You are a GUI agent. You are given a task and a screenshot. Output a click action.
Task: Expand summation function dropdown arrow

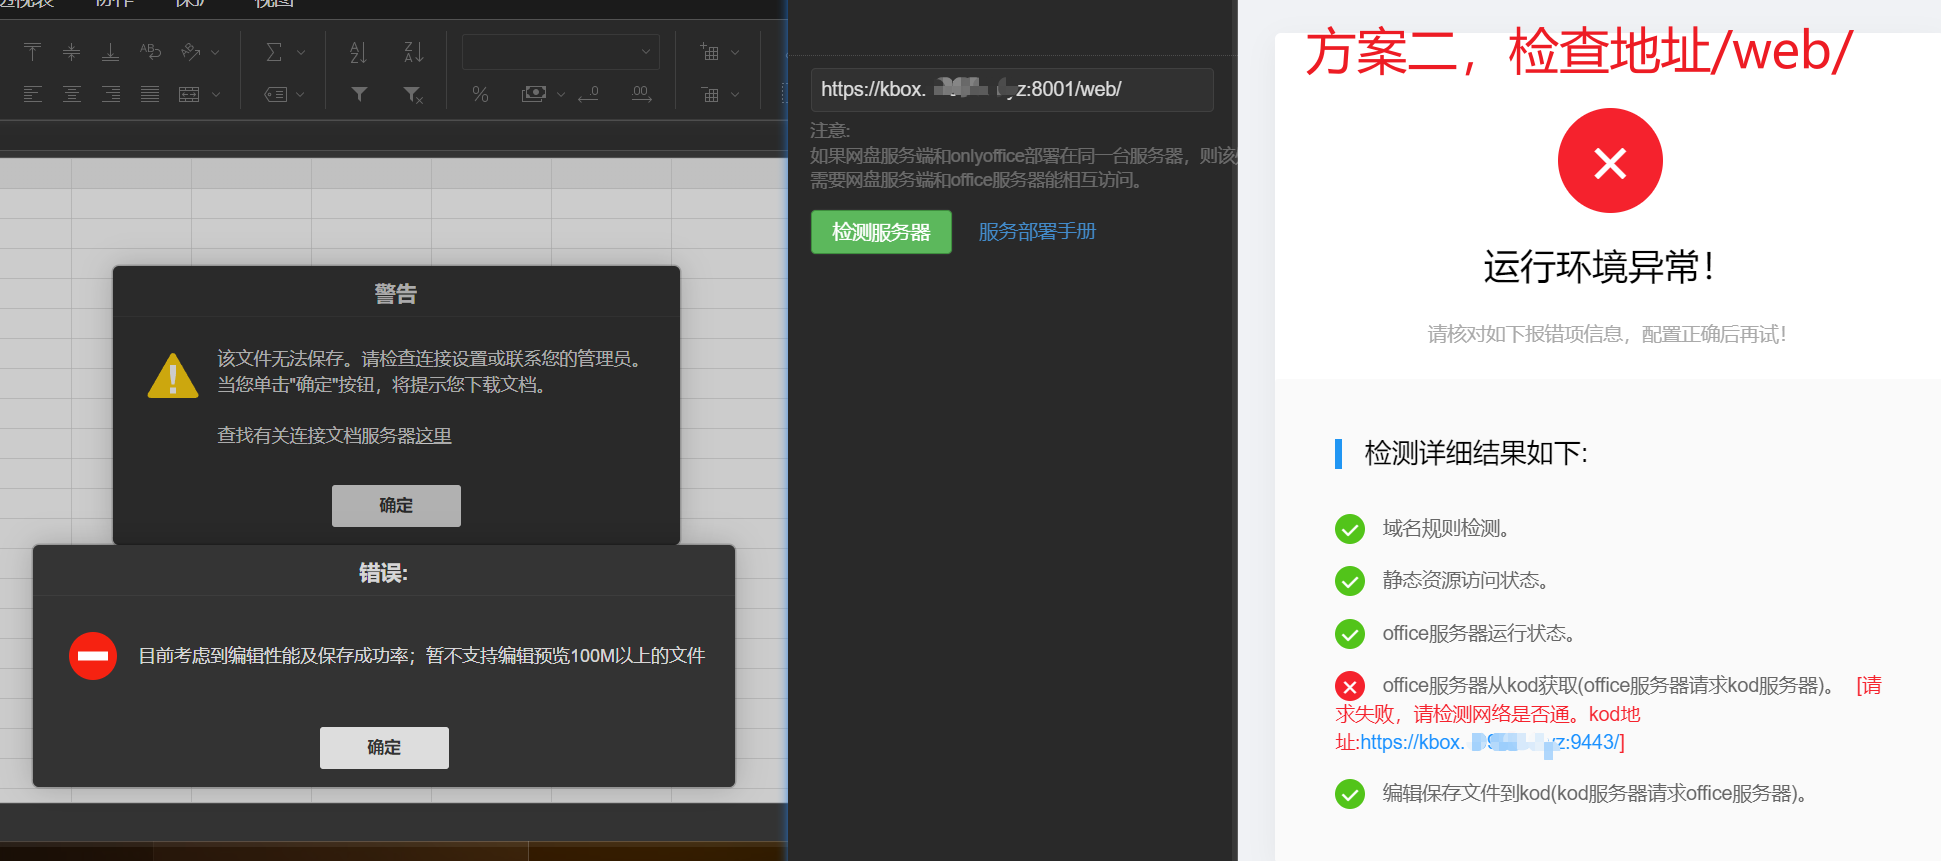click(x=301, y=52)
